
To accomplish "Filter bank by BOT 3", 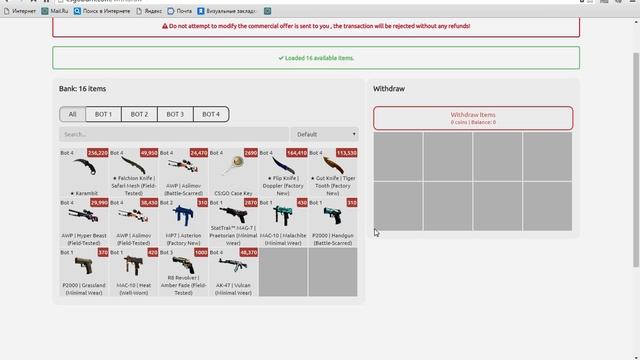I will (175, 114).
